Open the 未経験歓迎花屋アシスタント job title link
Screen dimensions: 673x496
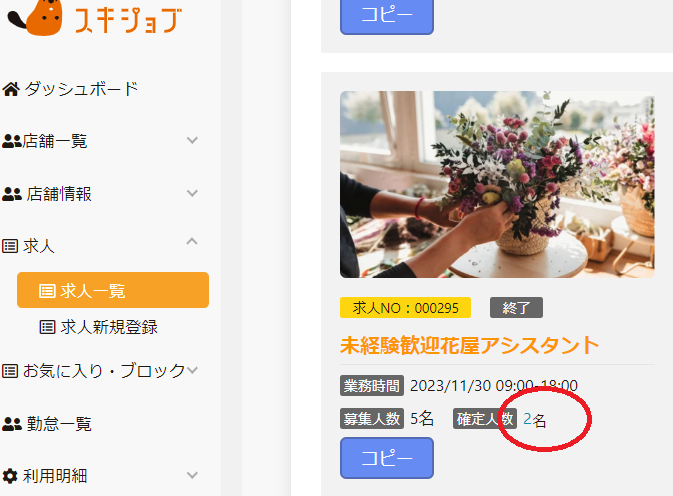(x=469, y=345)
